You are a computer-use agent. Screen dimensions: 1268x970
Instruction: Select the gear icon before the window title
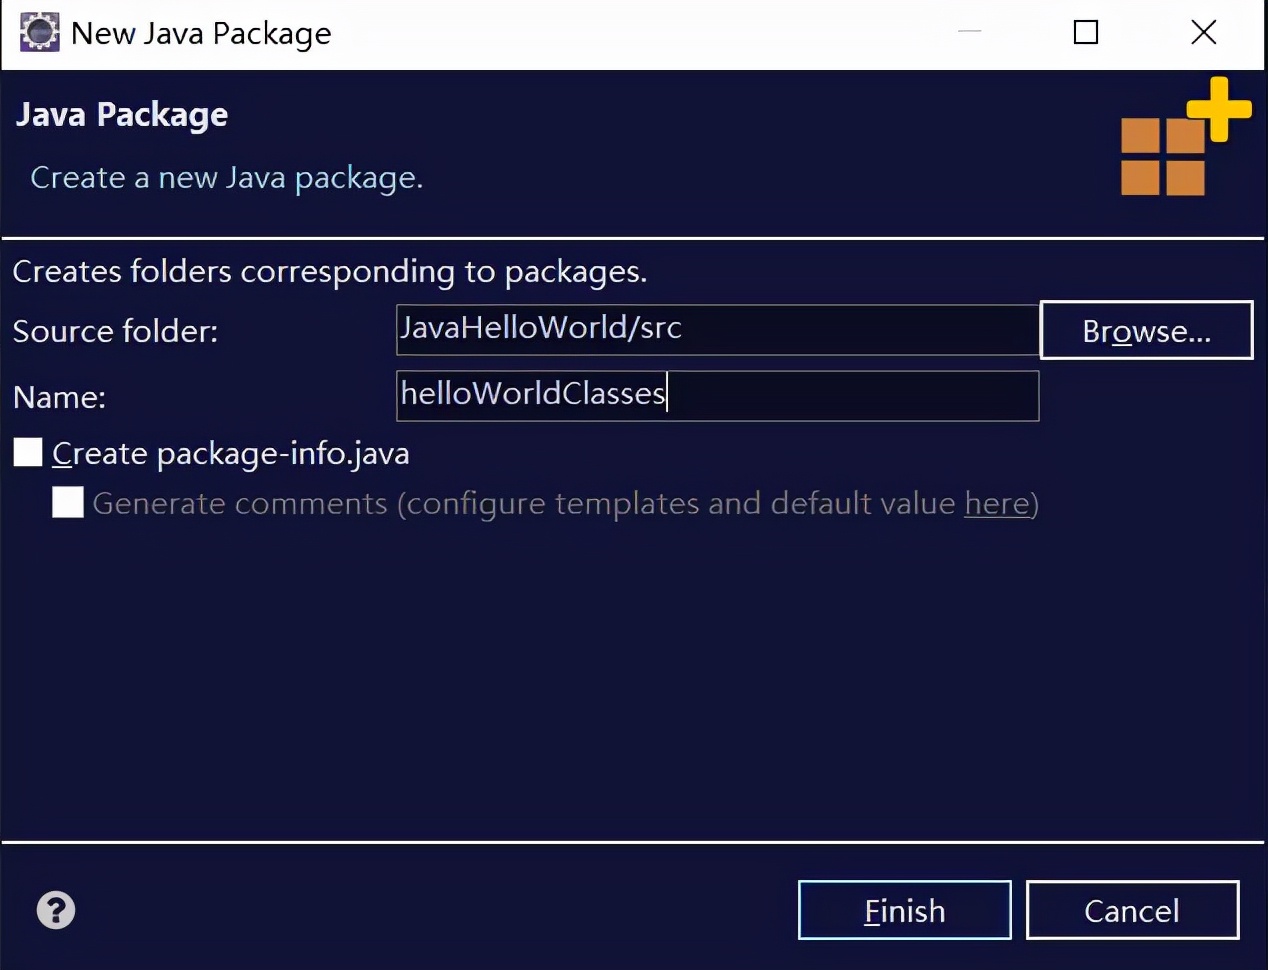39,31
